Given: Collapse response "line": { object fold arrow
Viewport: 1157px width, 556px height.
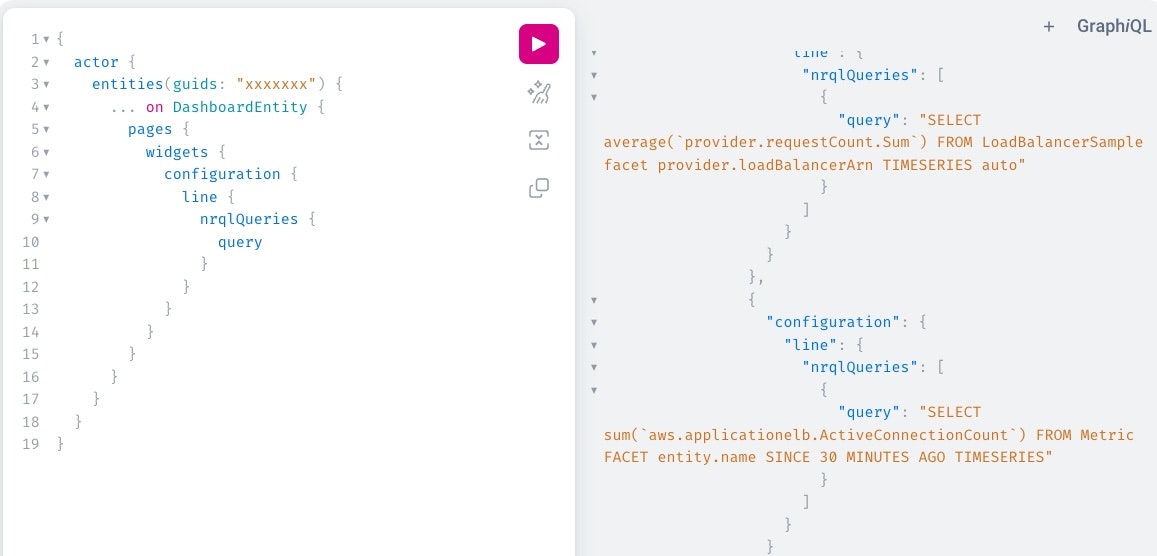Looking at the screenshot, I should [594, 344].
